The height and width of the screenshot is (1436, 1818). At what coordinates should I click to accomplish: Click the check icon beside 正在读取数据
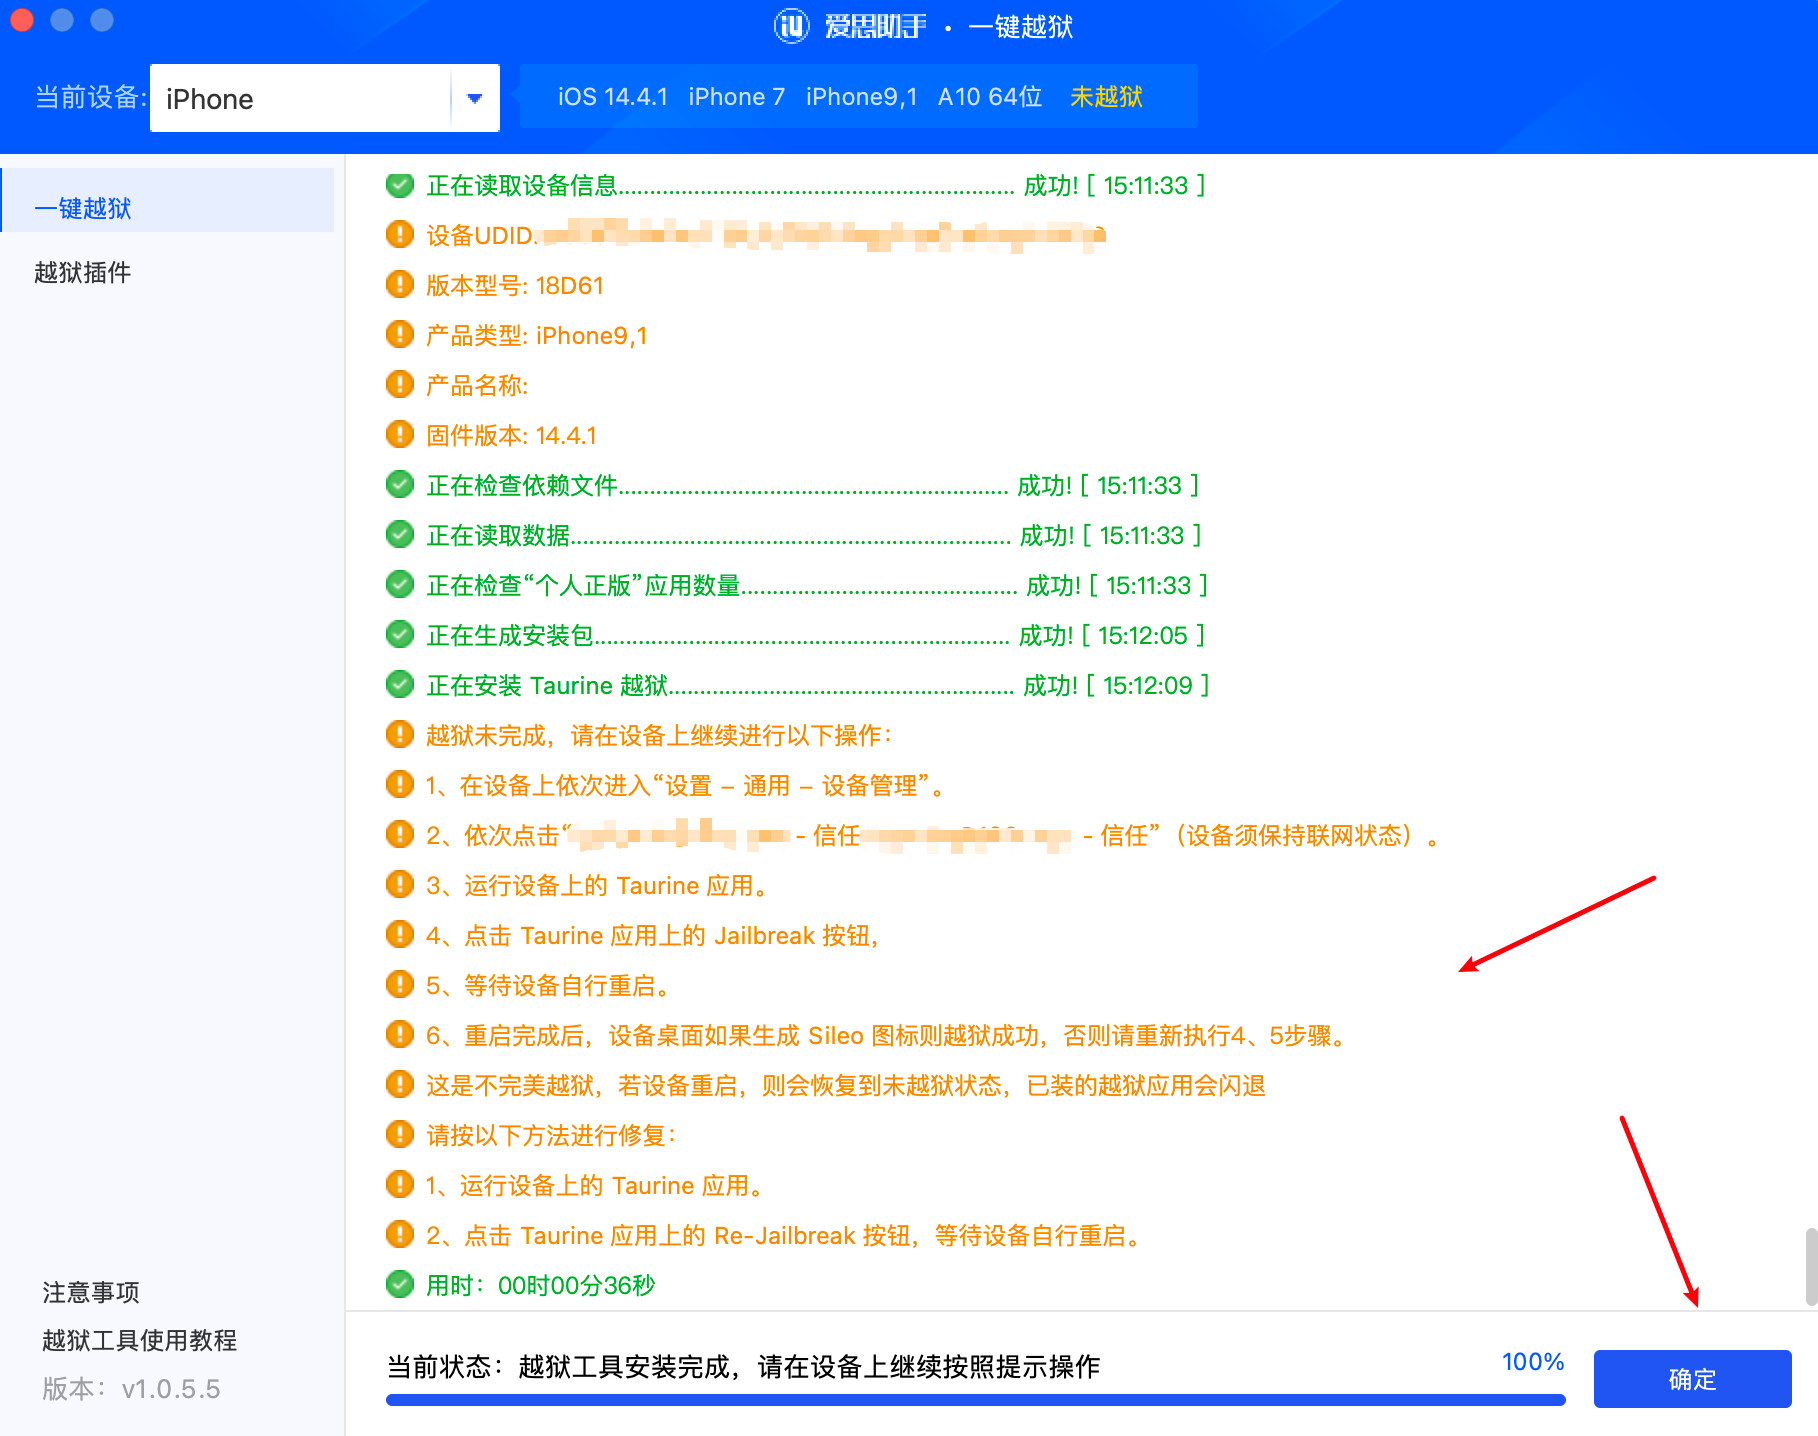click(400, 535)
